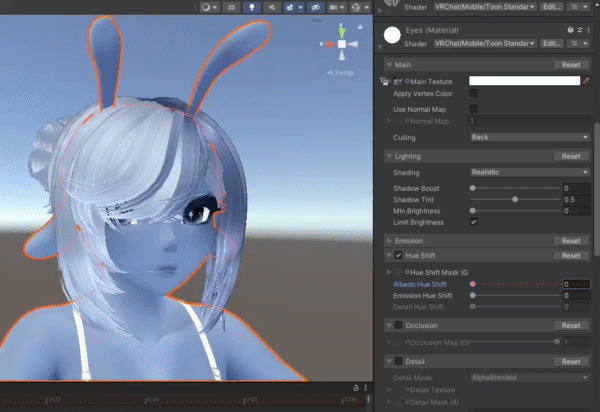Click the Shadow Tint slider handle
Image resolution: width=600 pixels, height=412 pixels.
(x=515, y=199)
